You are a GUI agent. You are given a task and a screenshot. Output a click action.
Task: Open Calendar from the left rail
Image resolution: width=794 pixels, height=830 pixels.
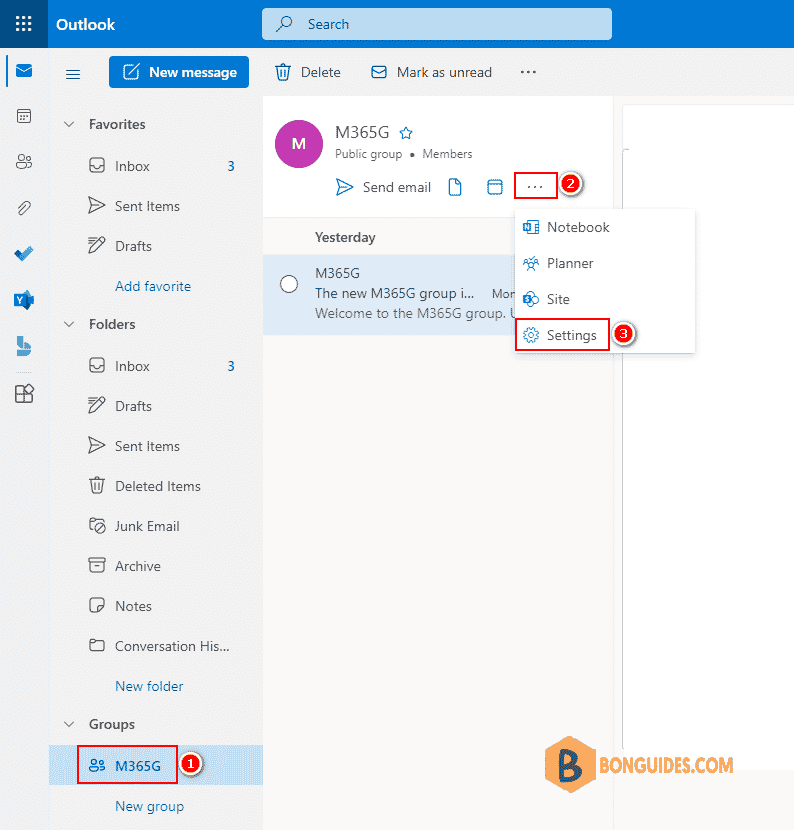pyautogui.click(x=24, y=116)
